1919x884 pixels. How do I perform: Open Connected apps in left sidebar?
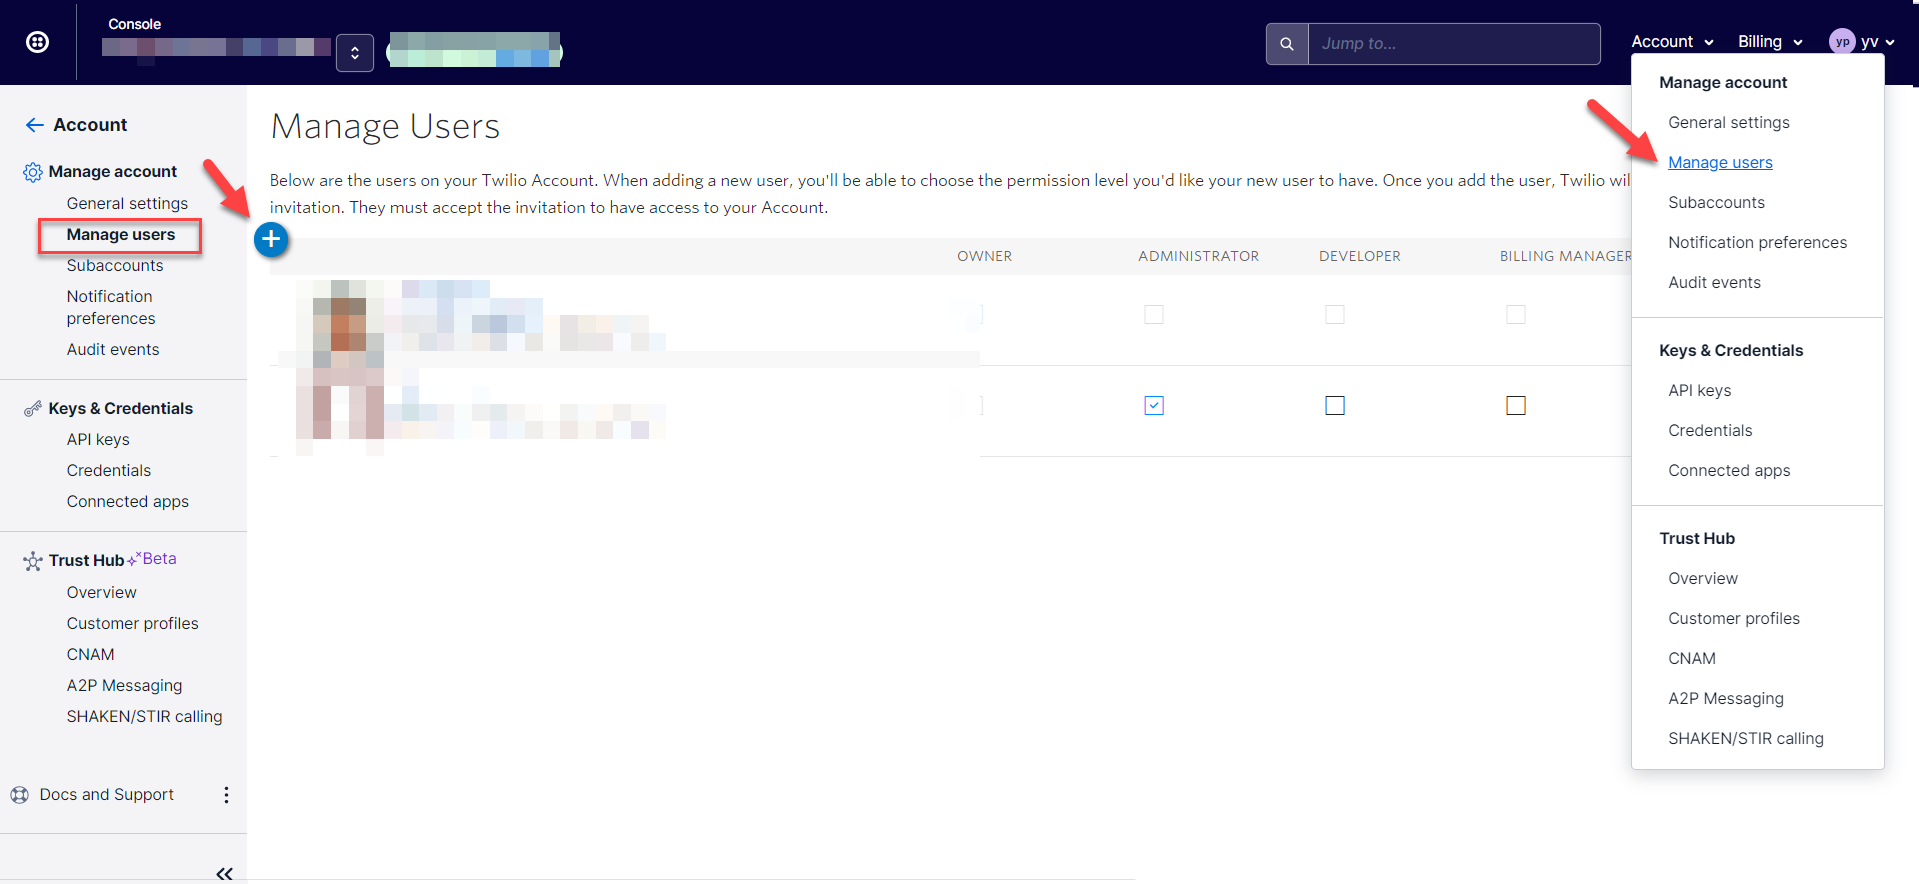coord(128,502)
